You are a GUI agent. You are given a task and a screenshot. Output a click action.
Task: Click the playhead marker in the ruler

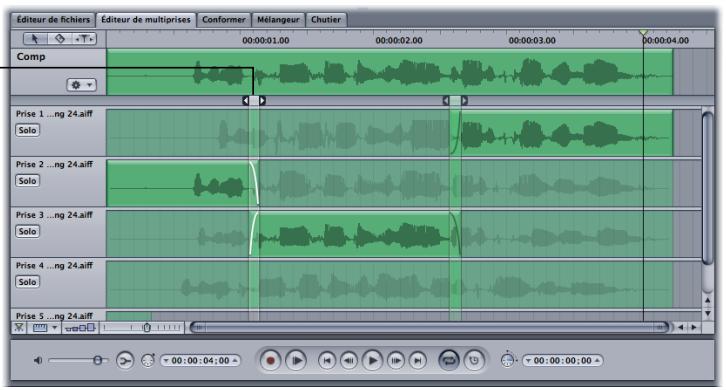(643, 32)
